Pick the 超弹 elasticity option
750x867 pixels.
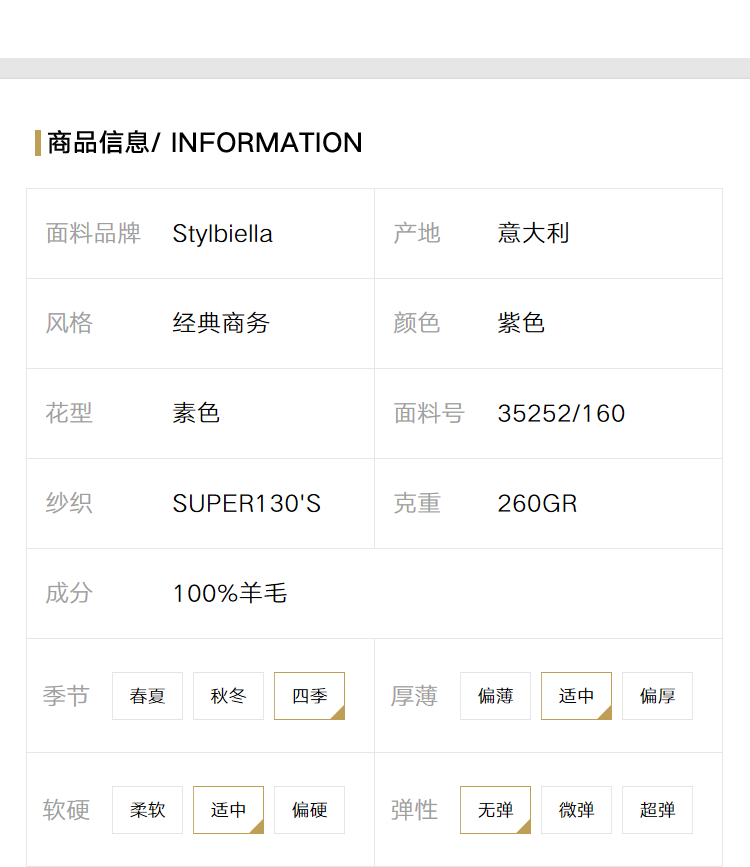(x=657, y=809)
